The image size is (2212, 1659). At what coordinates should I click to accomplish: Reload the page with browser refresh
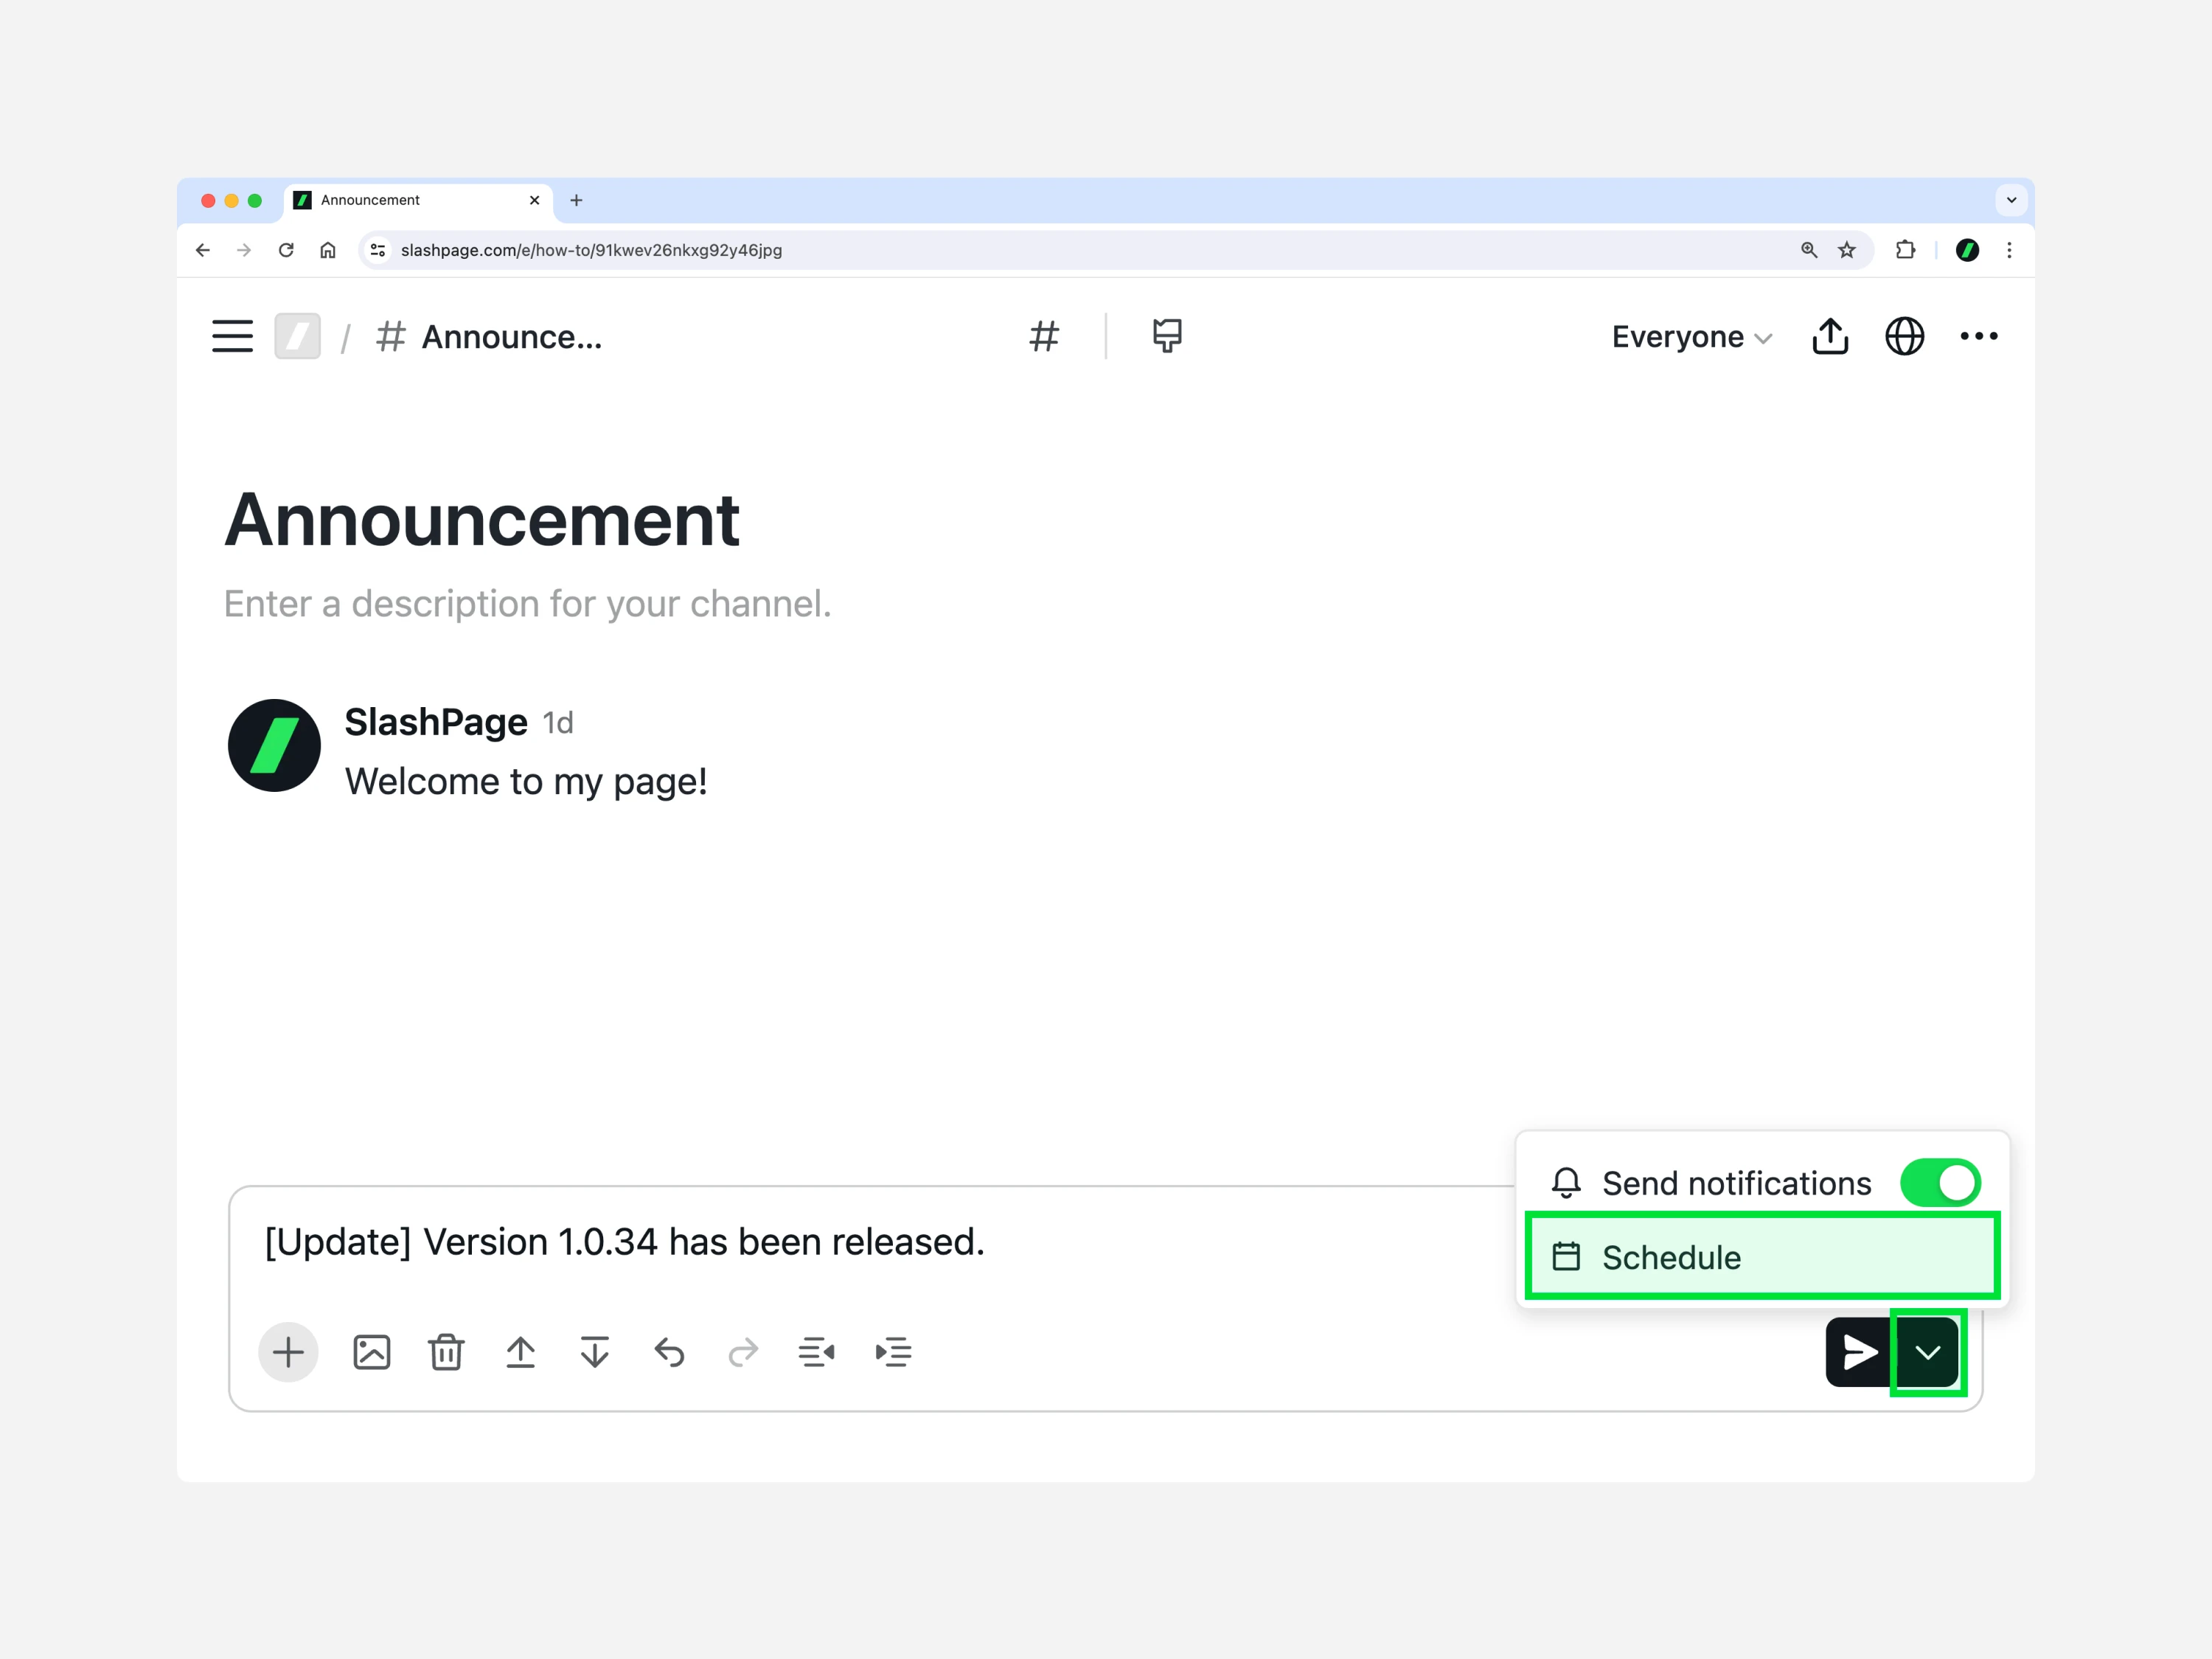point(286,250)
